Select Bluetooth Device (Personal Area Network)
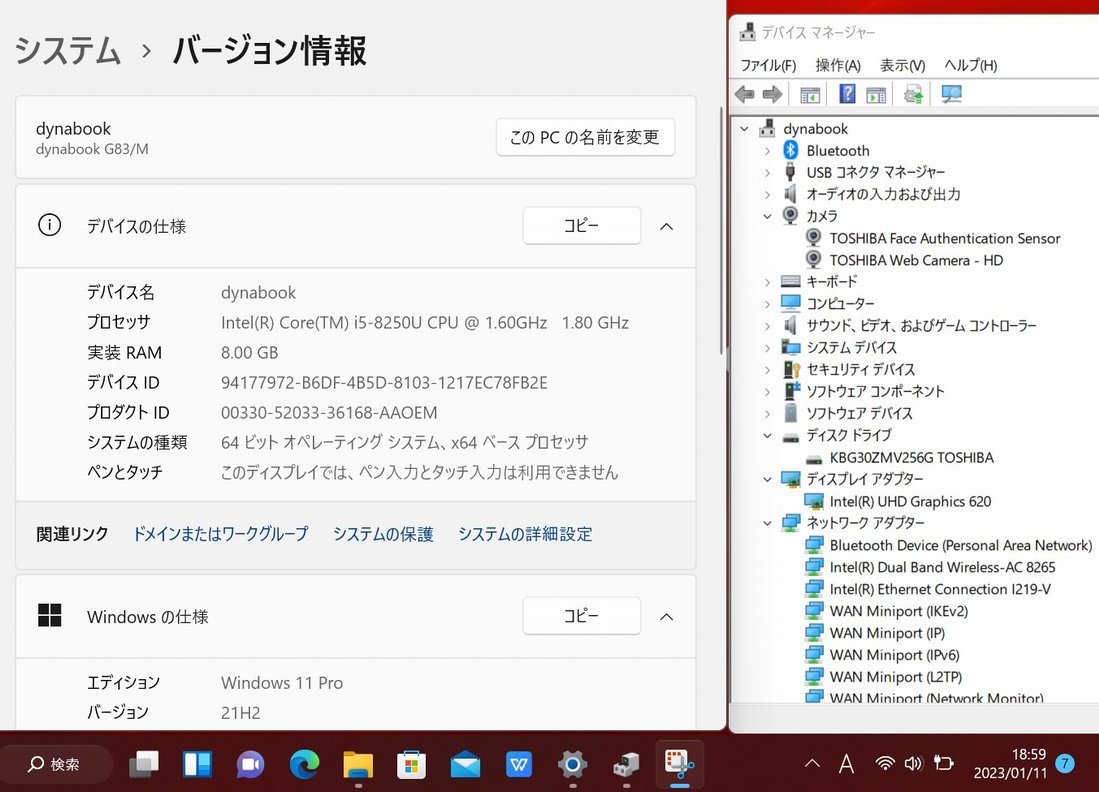This screenshot has height=792, width=1099. tap(960, 545)
